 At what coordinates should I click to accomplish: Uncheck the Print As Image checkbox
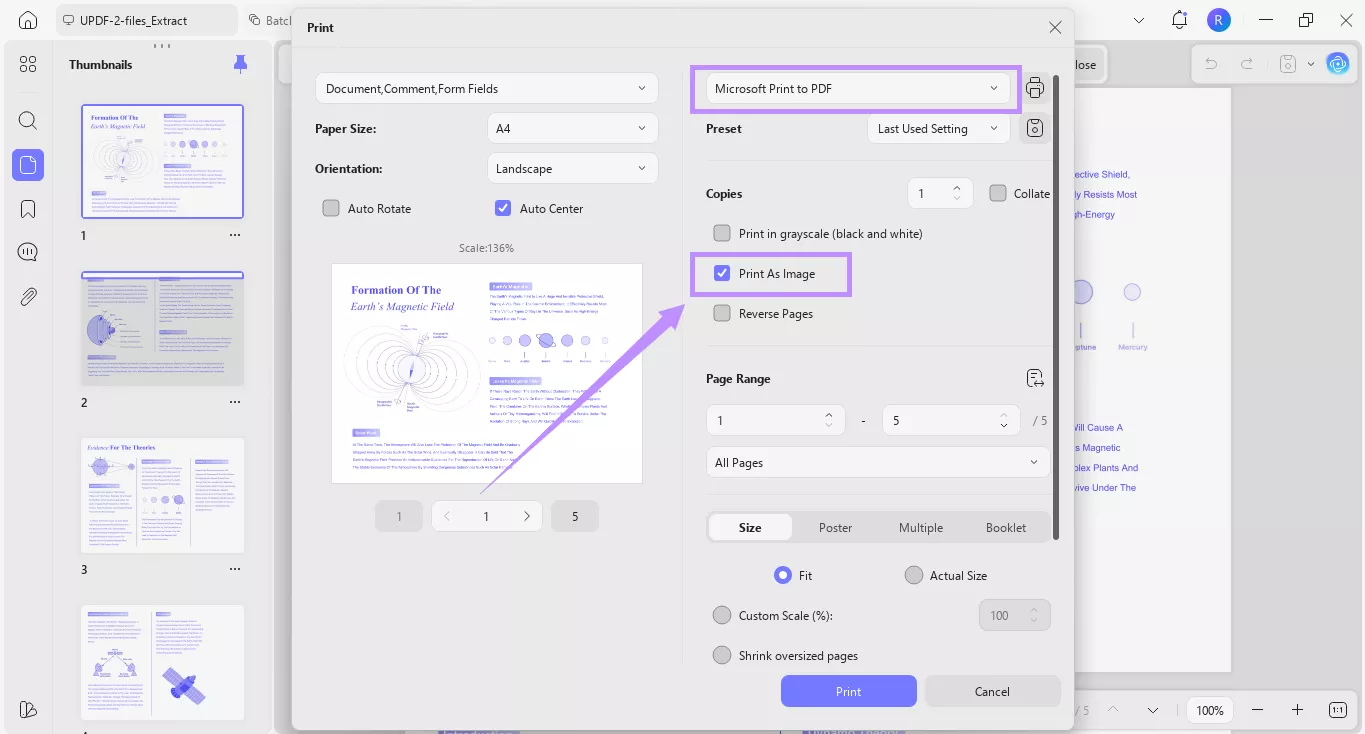pos(722,274)
